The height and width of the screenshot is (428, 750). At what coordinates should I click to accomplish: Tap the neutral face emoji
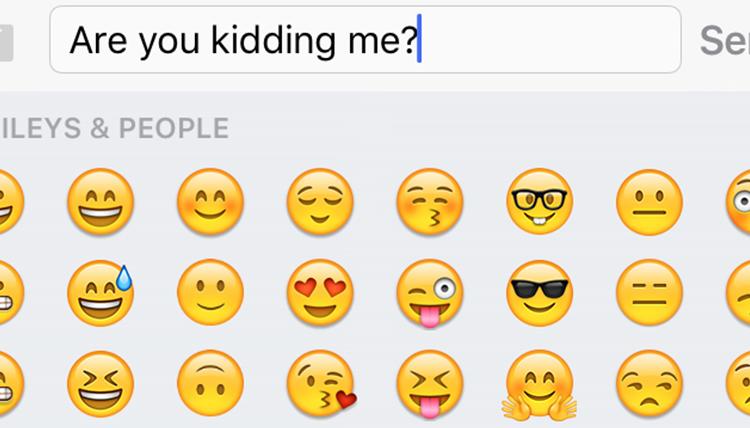pyautogui.click(x=650, y=201)
